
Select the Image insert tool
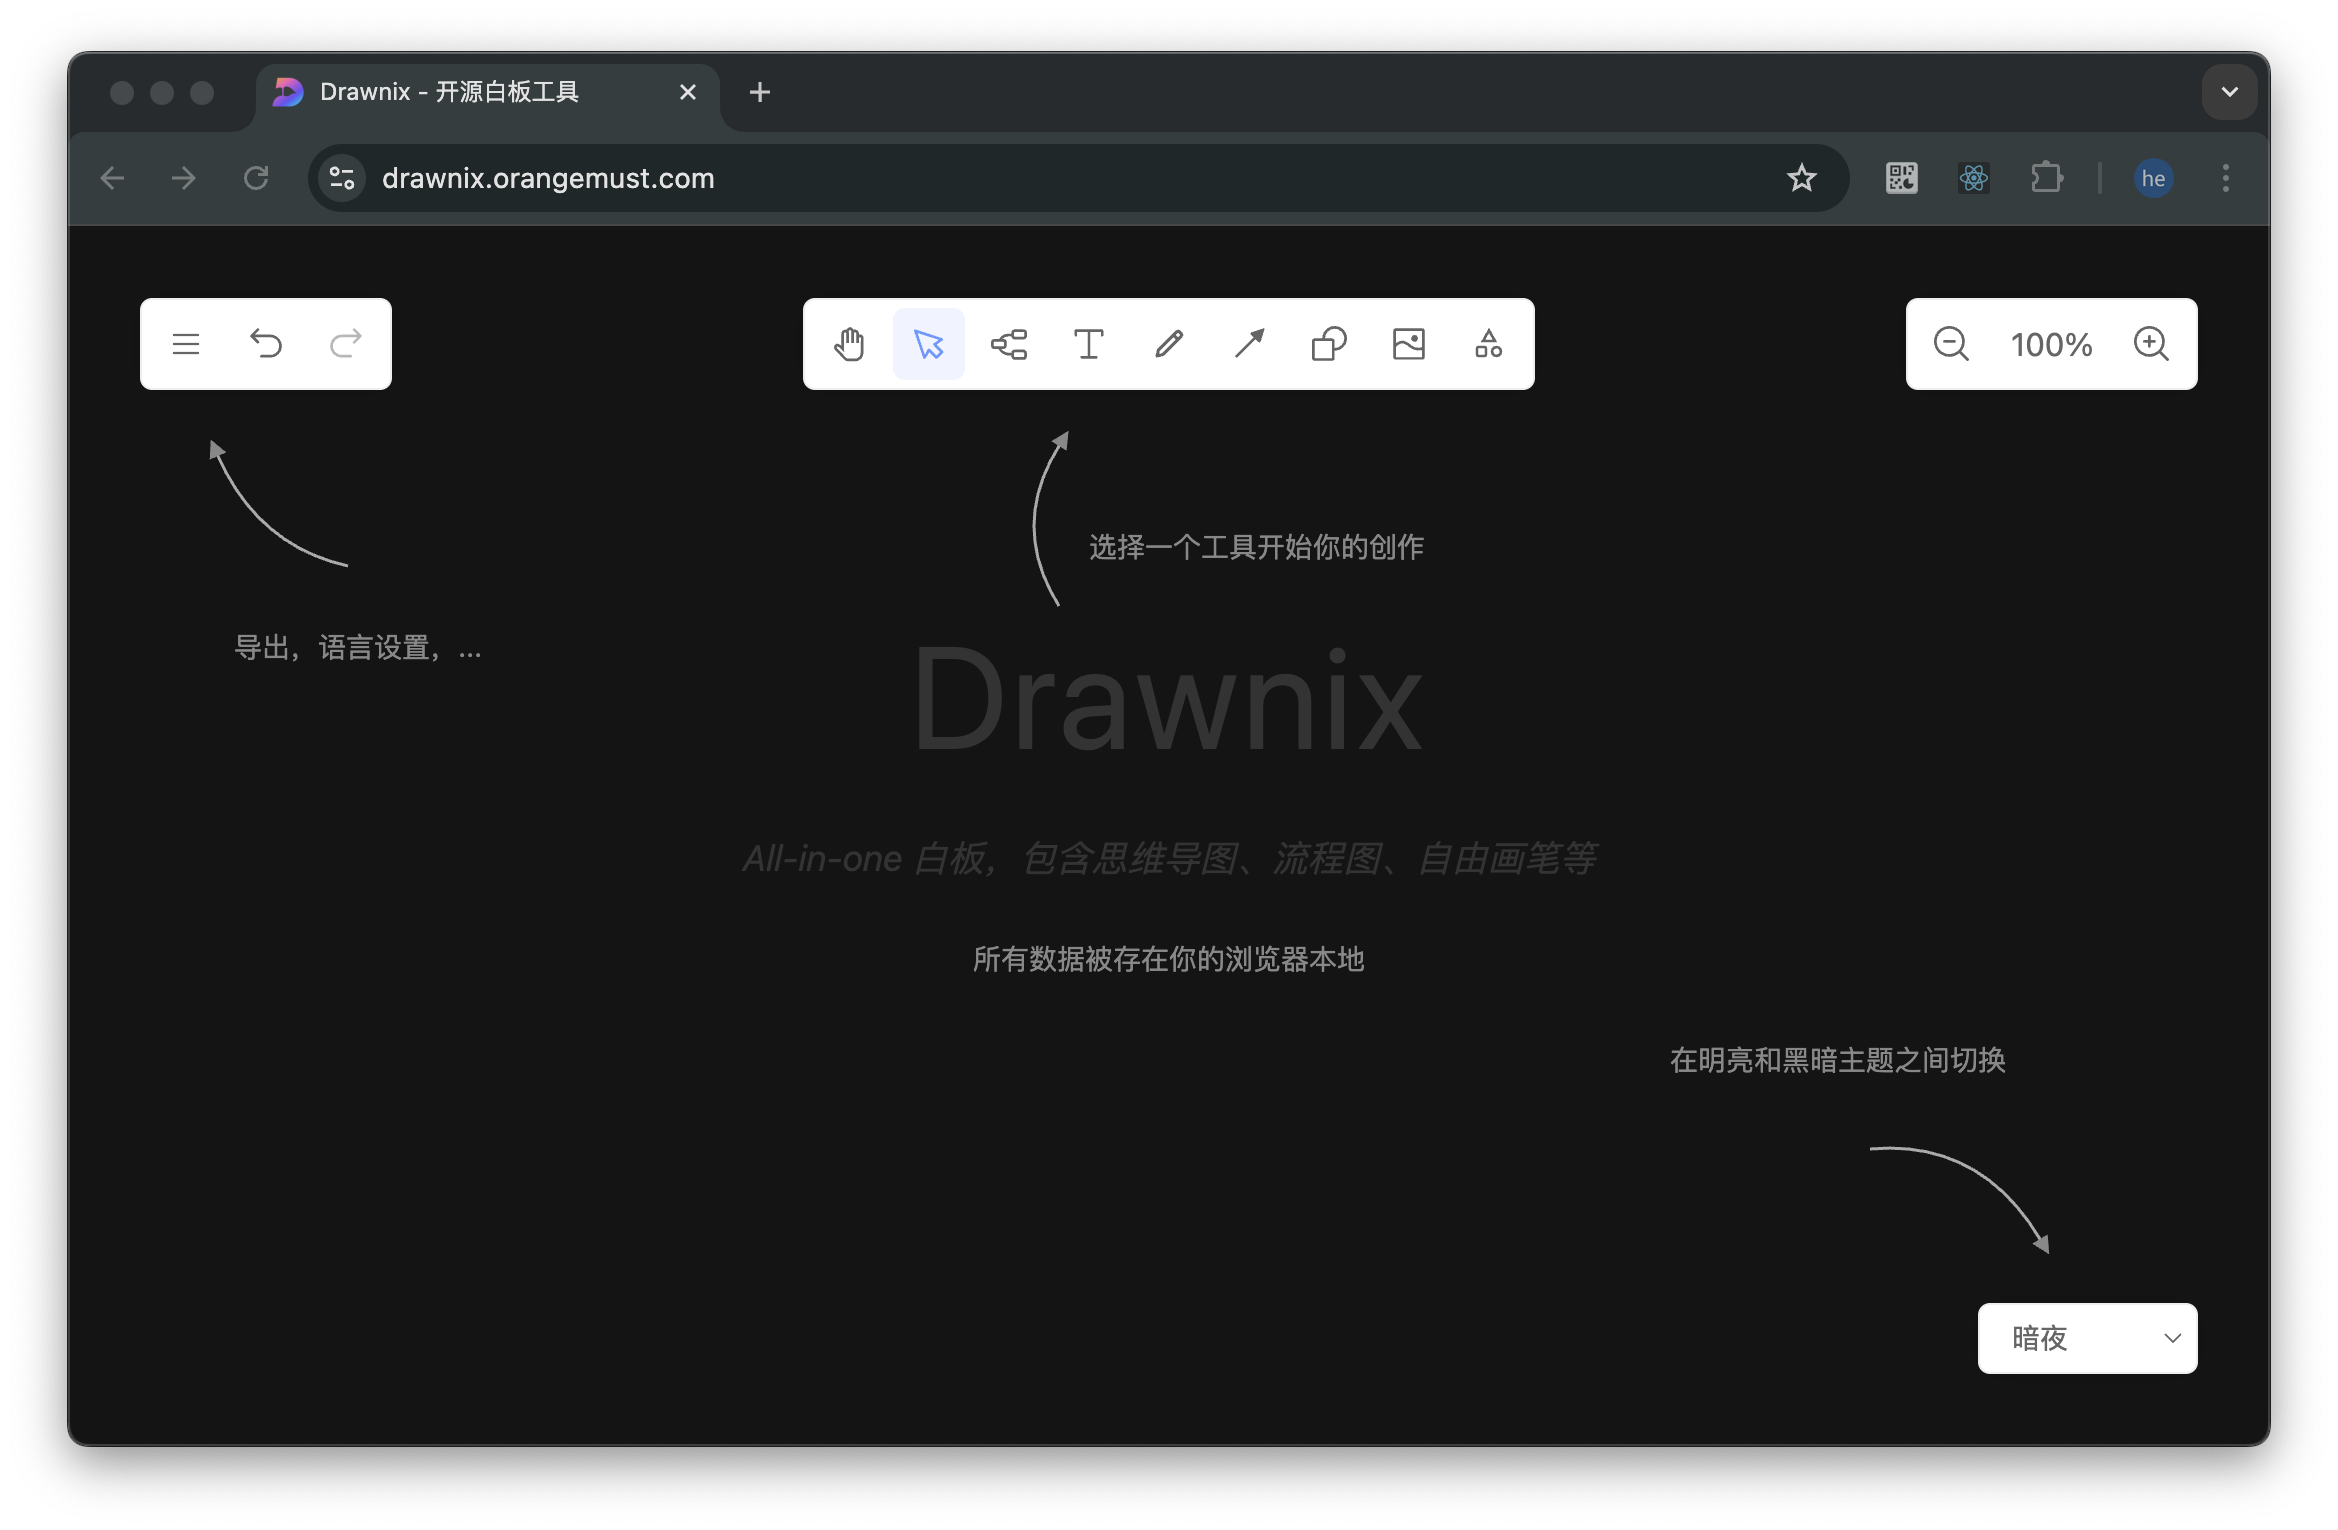pos(1408,344)
